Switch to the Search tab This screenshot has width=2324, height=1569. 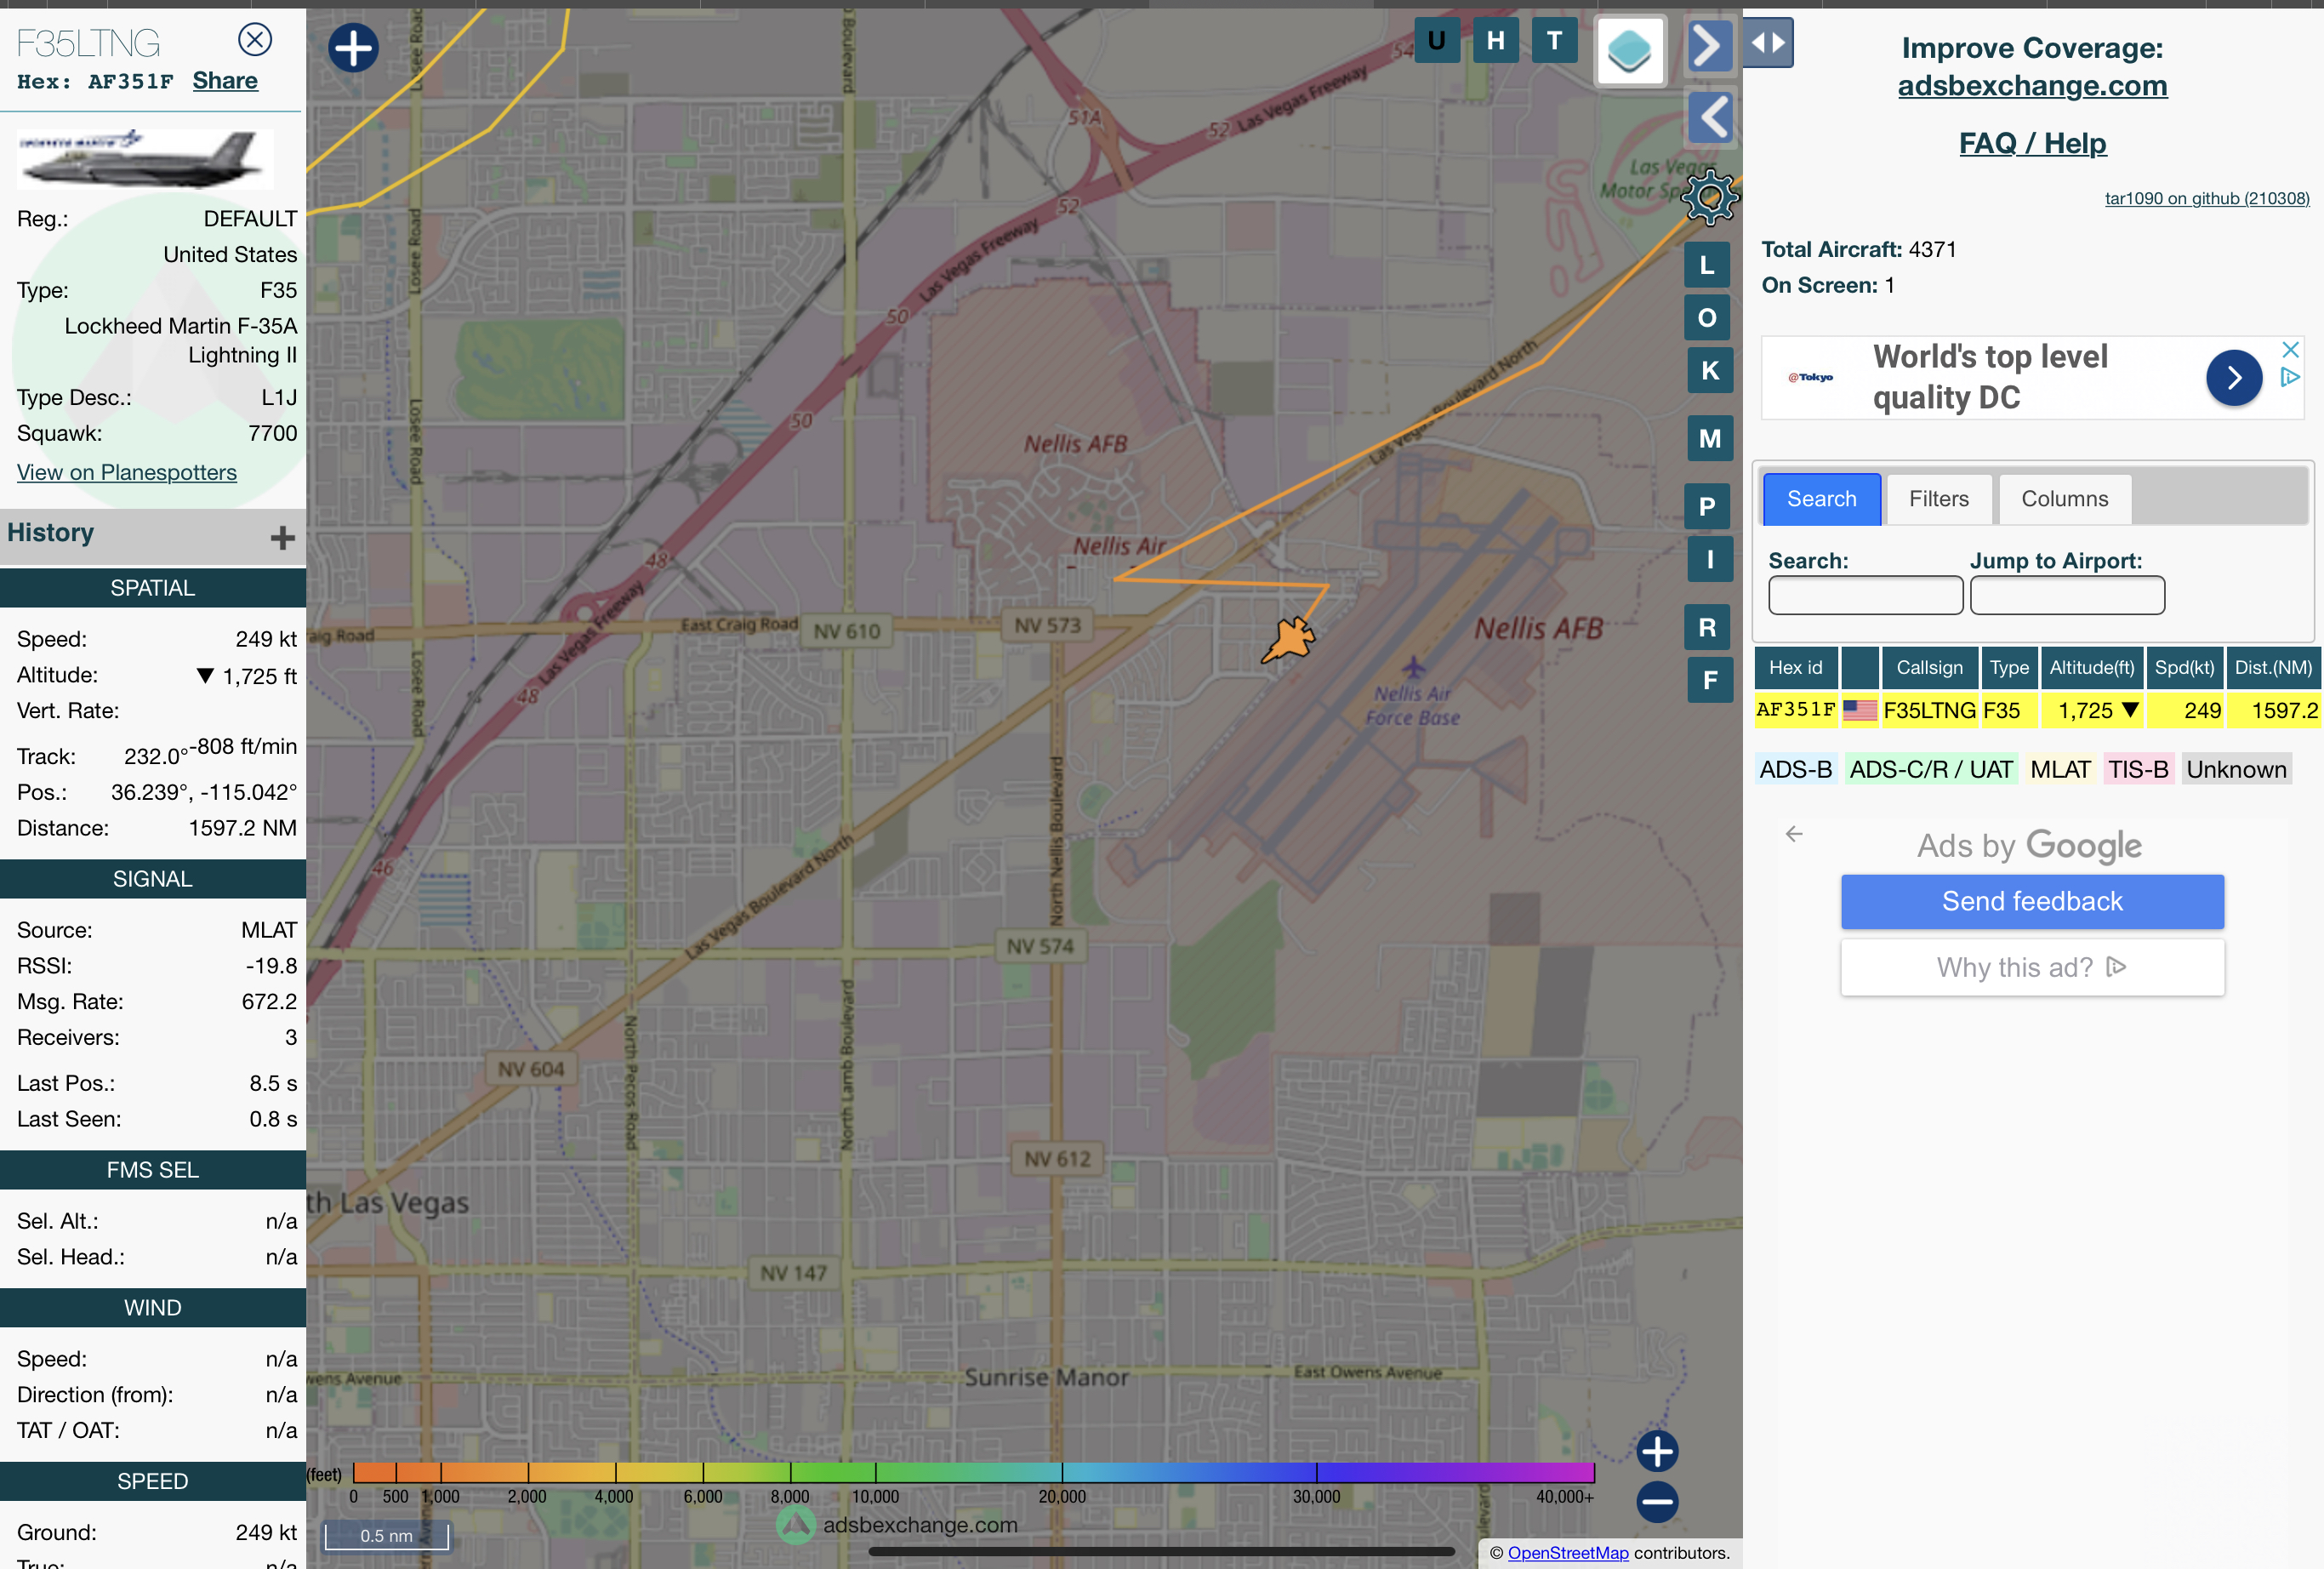click(x=1821, y=499)
